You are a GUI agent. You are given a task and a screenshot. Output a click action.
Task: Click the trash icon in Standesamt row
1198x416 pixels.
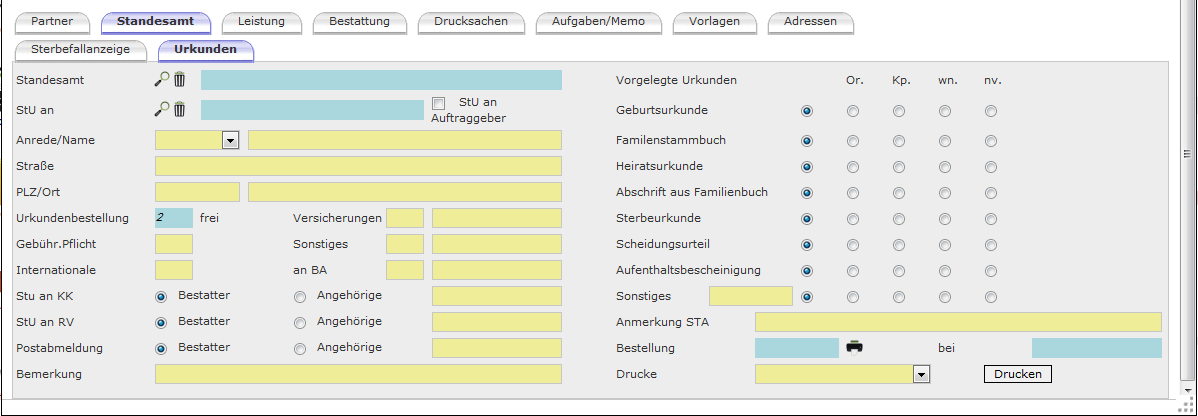[180, 80]
